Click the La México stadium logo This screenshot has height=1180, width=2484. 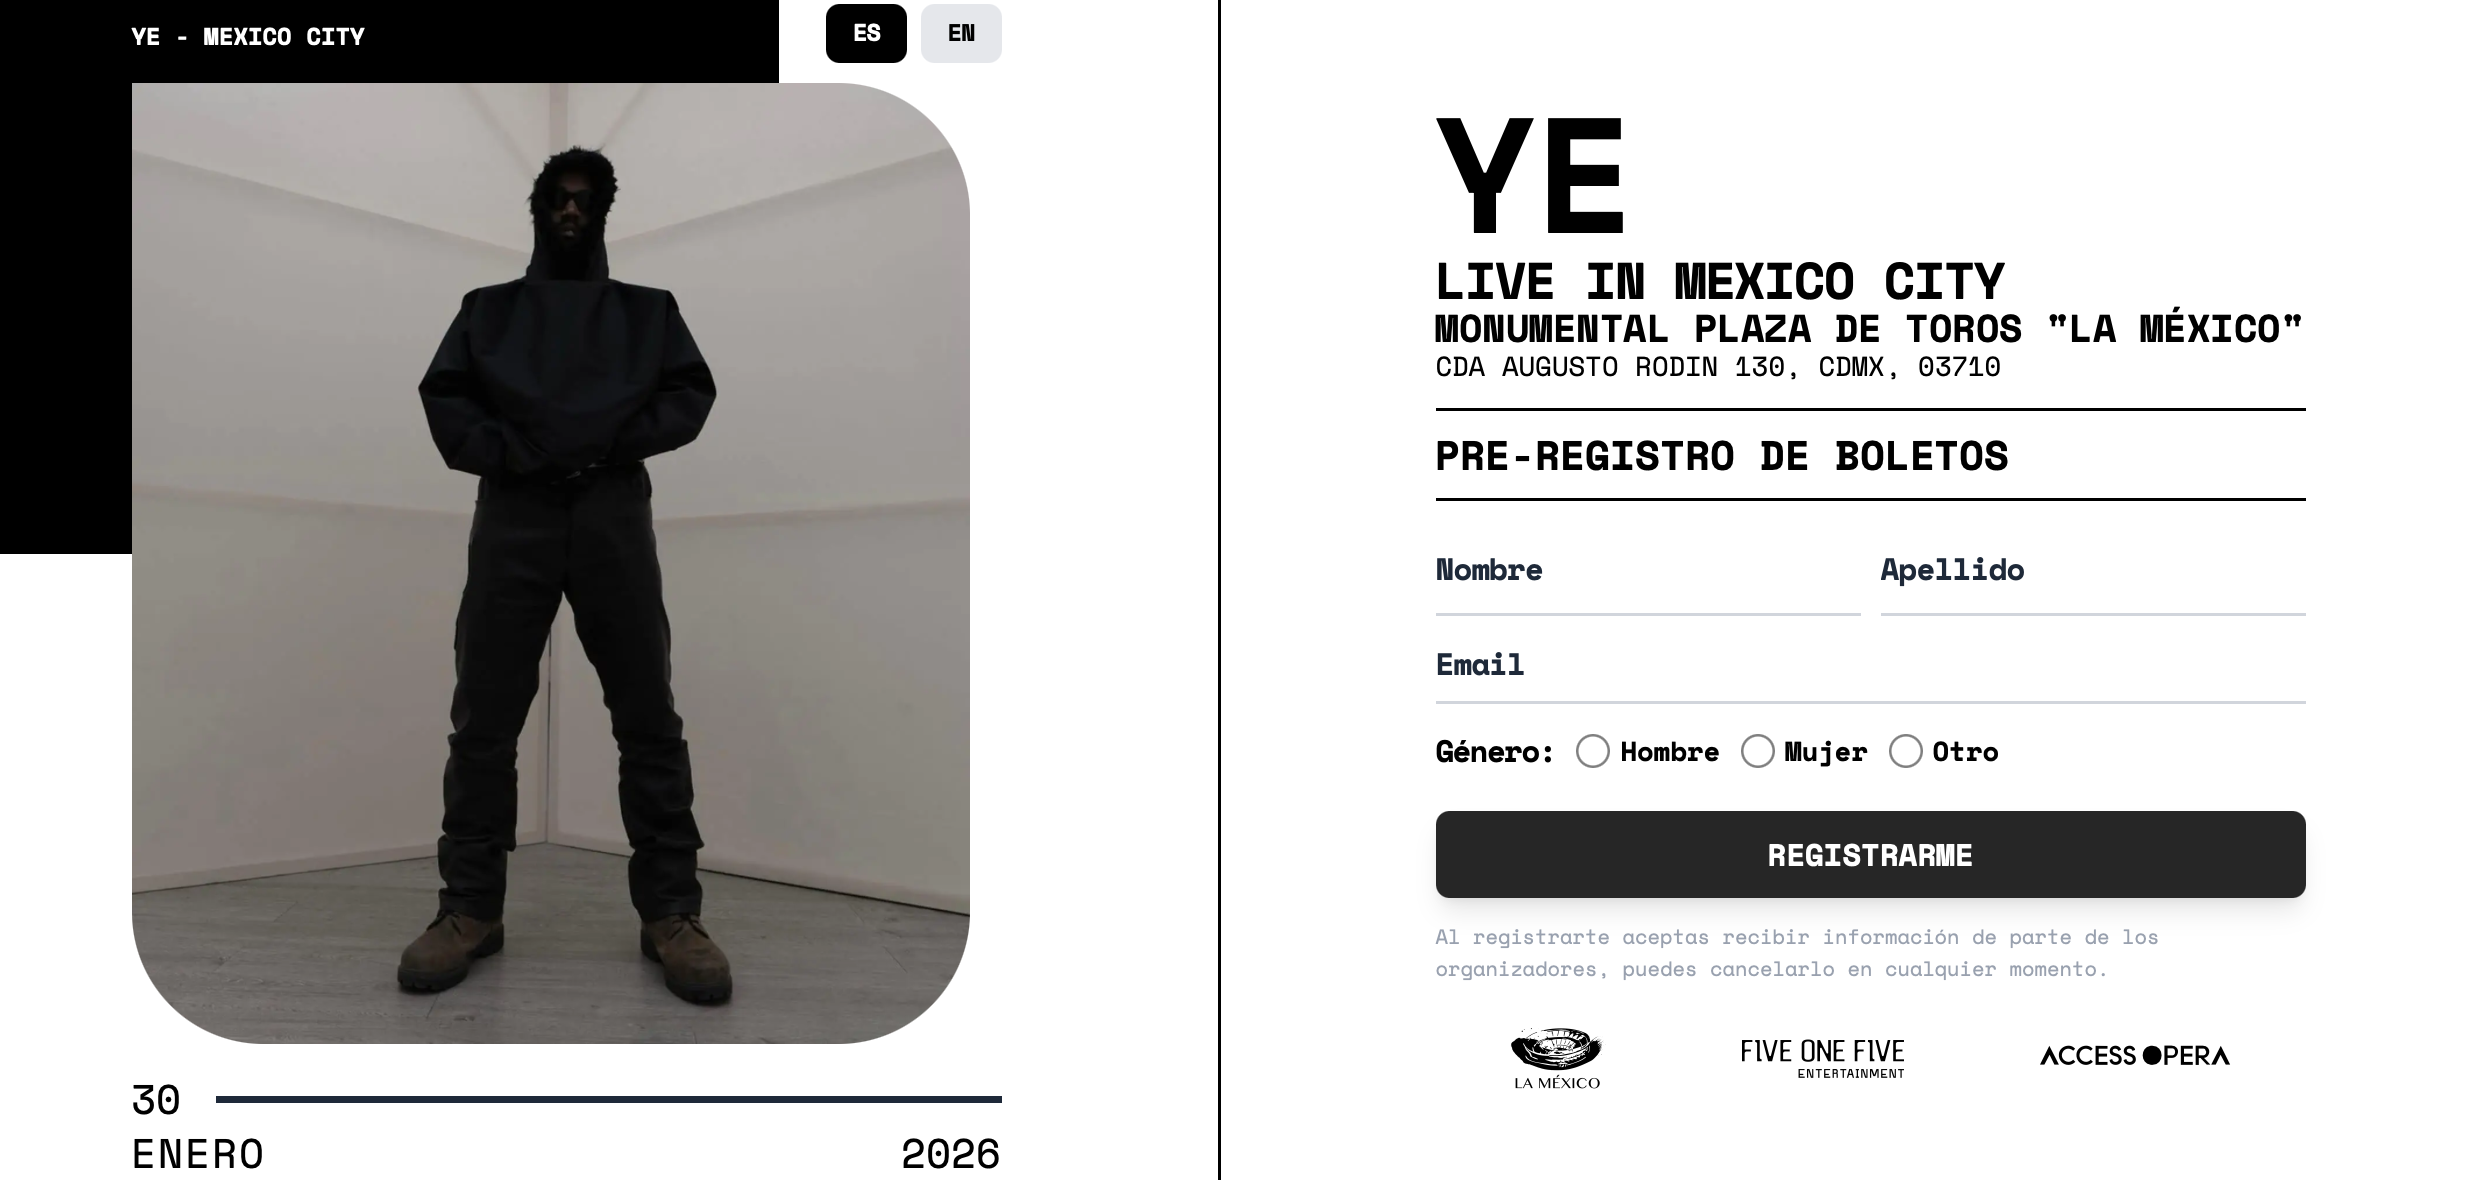[1556, 1058]
